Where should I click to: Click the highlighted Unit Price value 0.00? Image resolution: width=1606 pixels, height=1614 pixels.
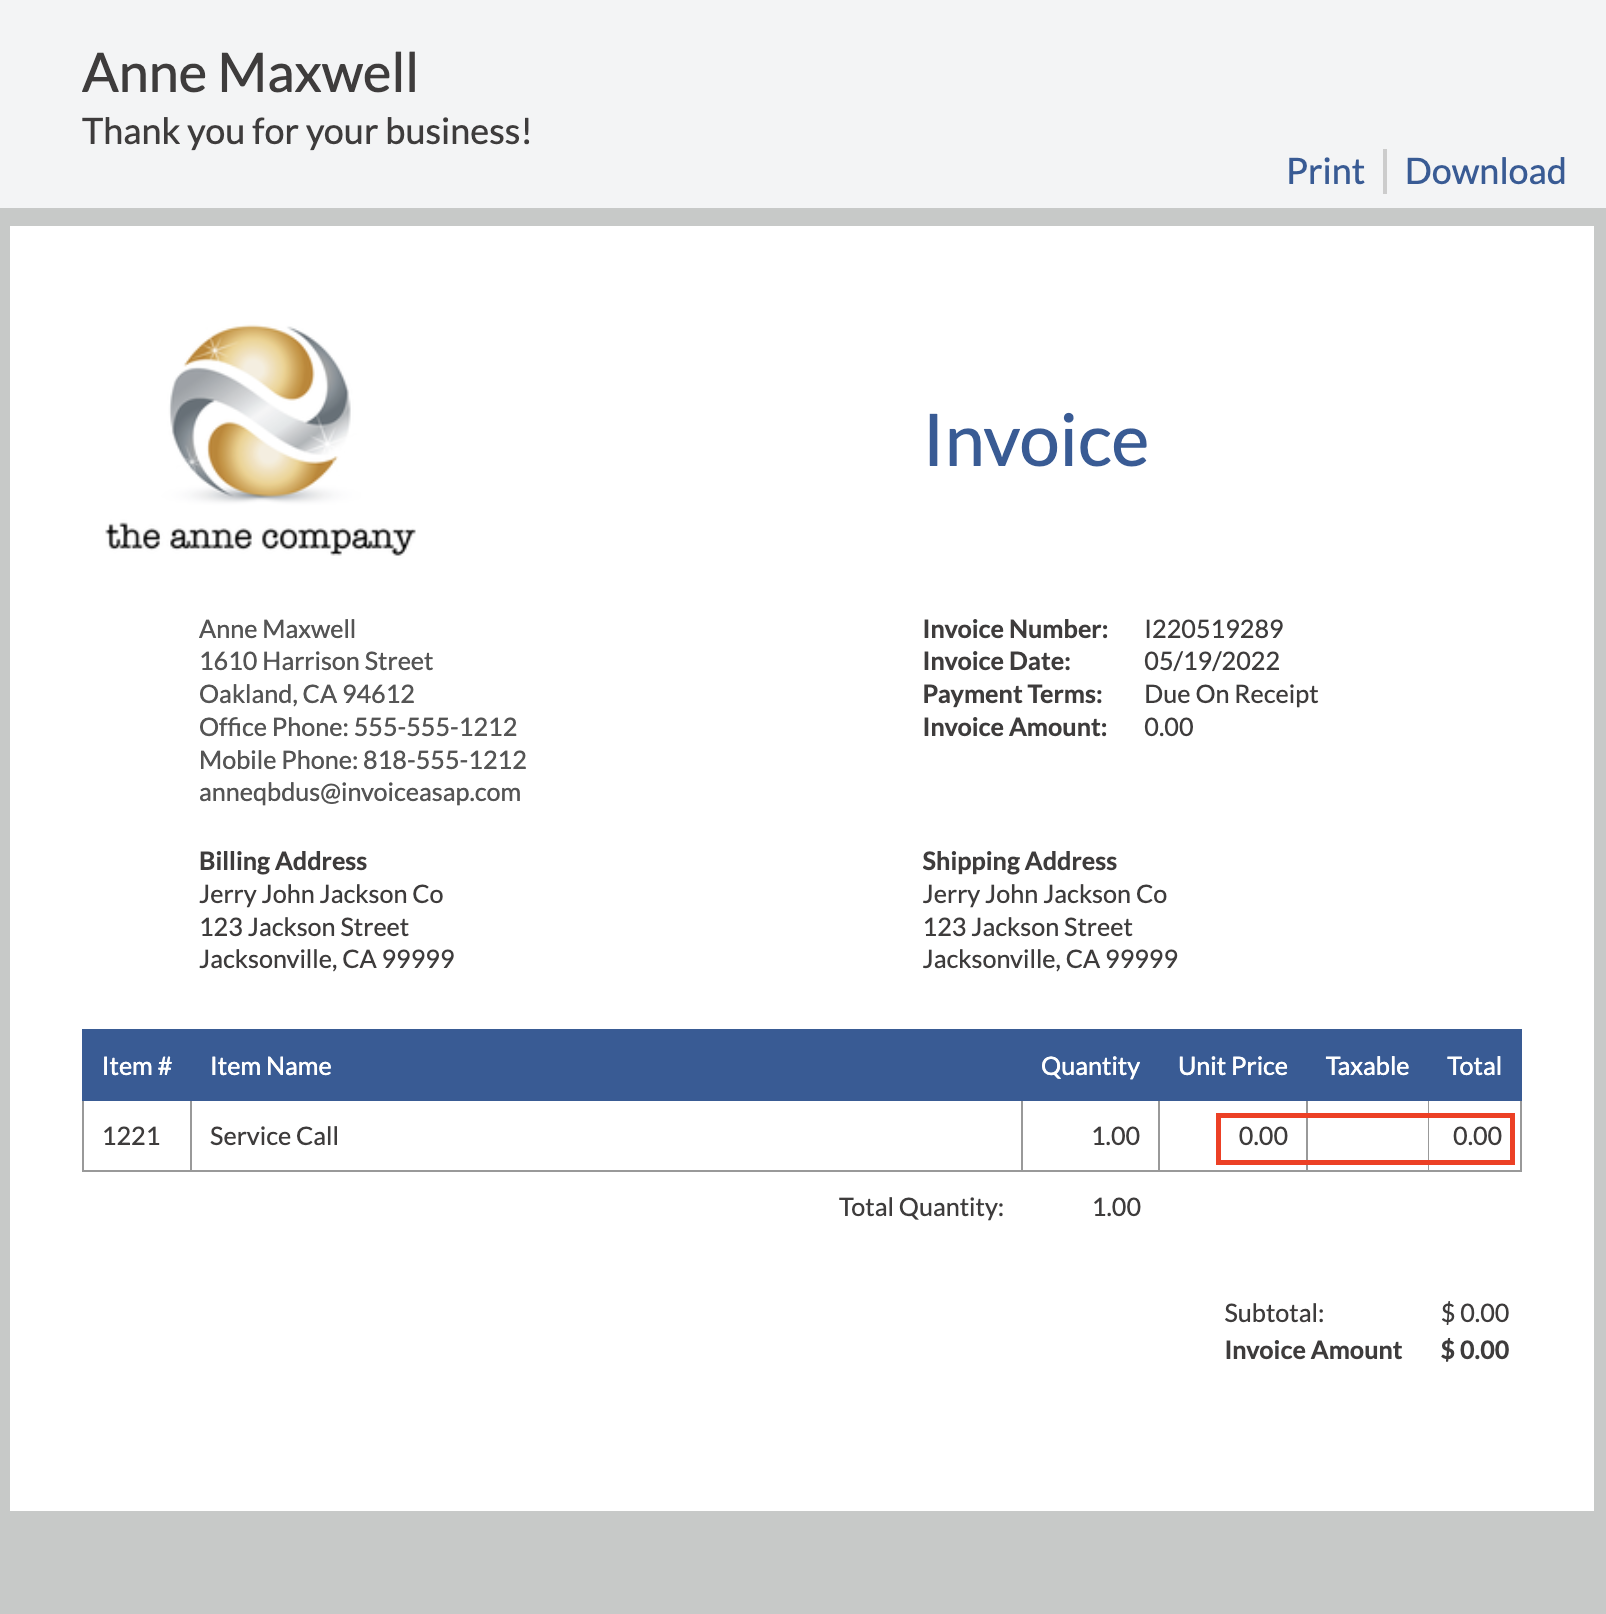click(1261, 1136)
